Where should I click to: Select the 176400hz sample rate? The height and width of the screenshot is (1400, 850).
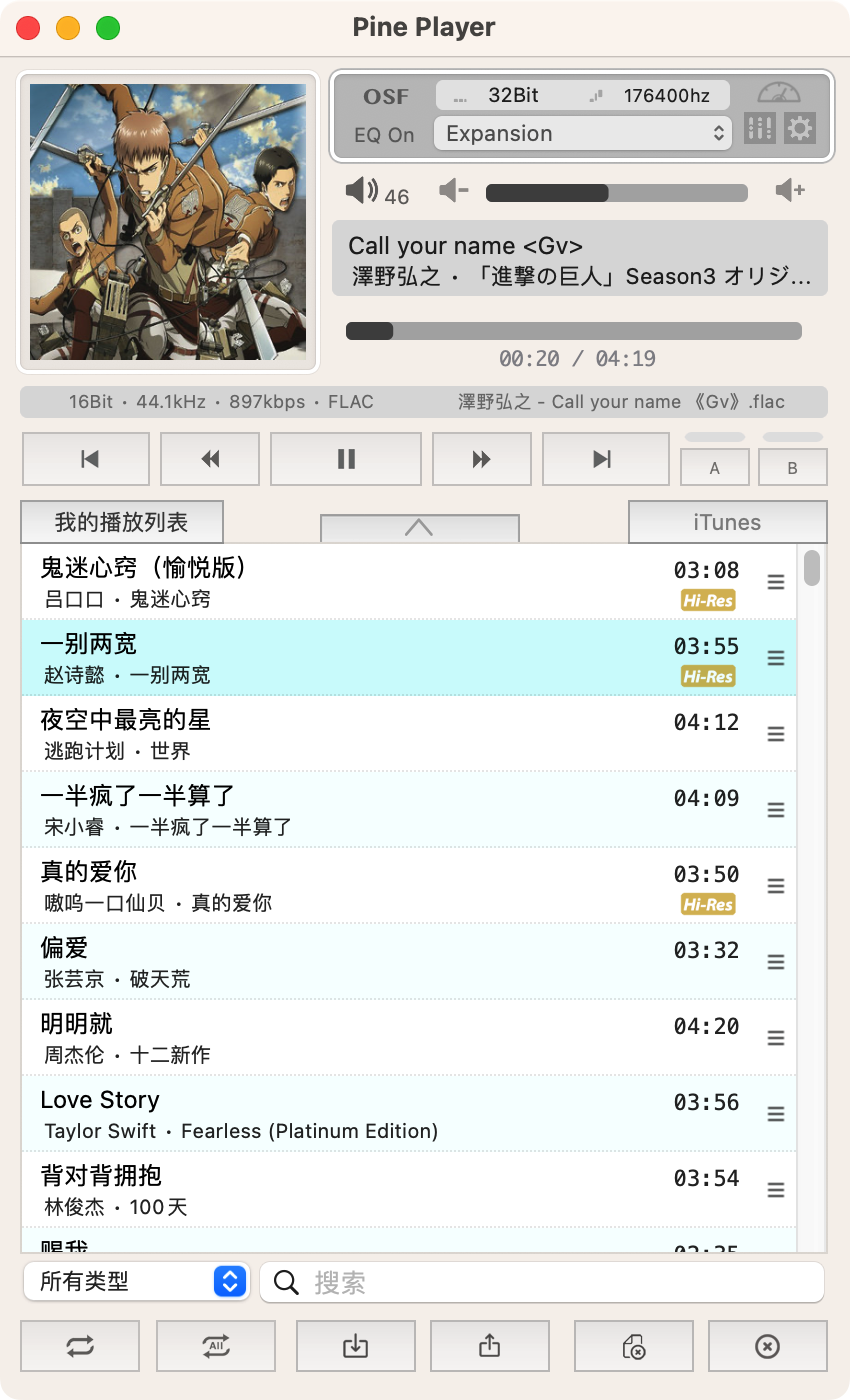pyautogui.click(x=666, y=96)
